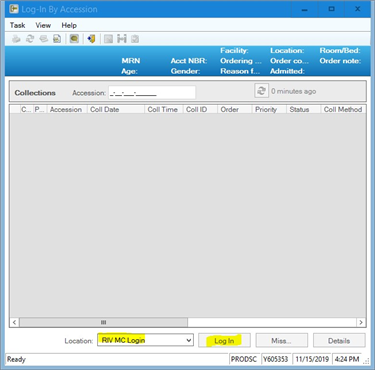Click the exit door toolbar icon
Viewport: 375px width, 370px height.
[x=91, y=39]
